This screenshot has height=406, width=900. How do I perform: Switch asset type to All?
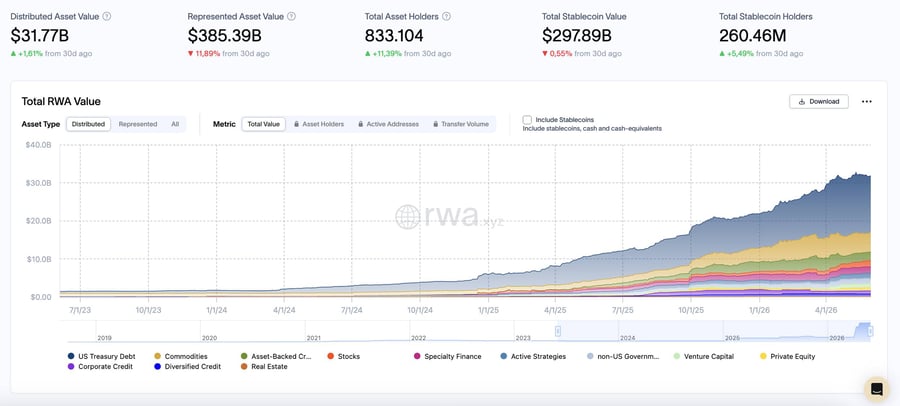[x=175, y=124]
